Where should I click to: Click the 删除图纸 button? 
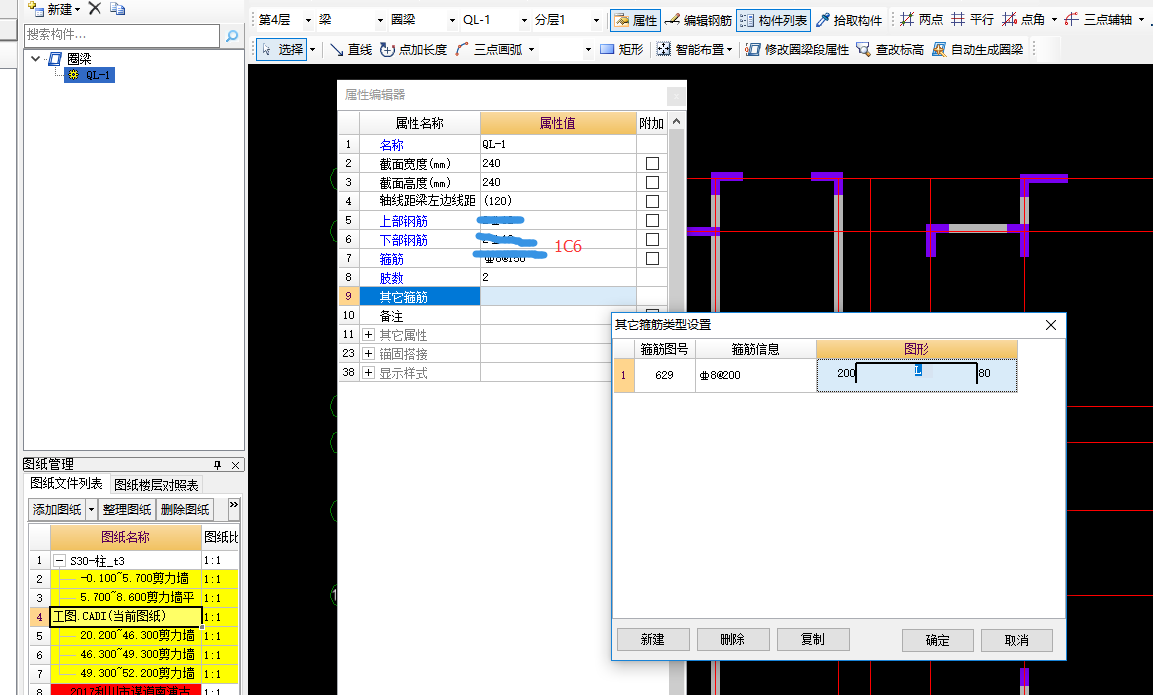pos(185,510)
